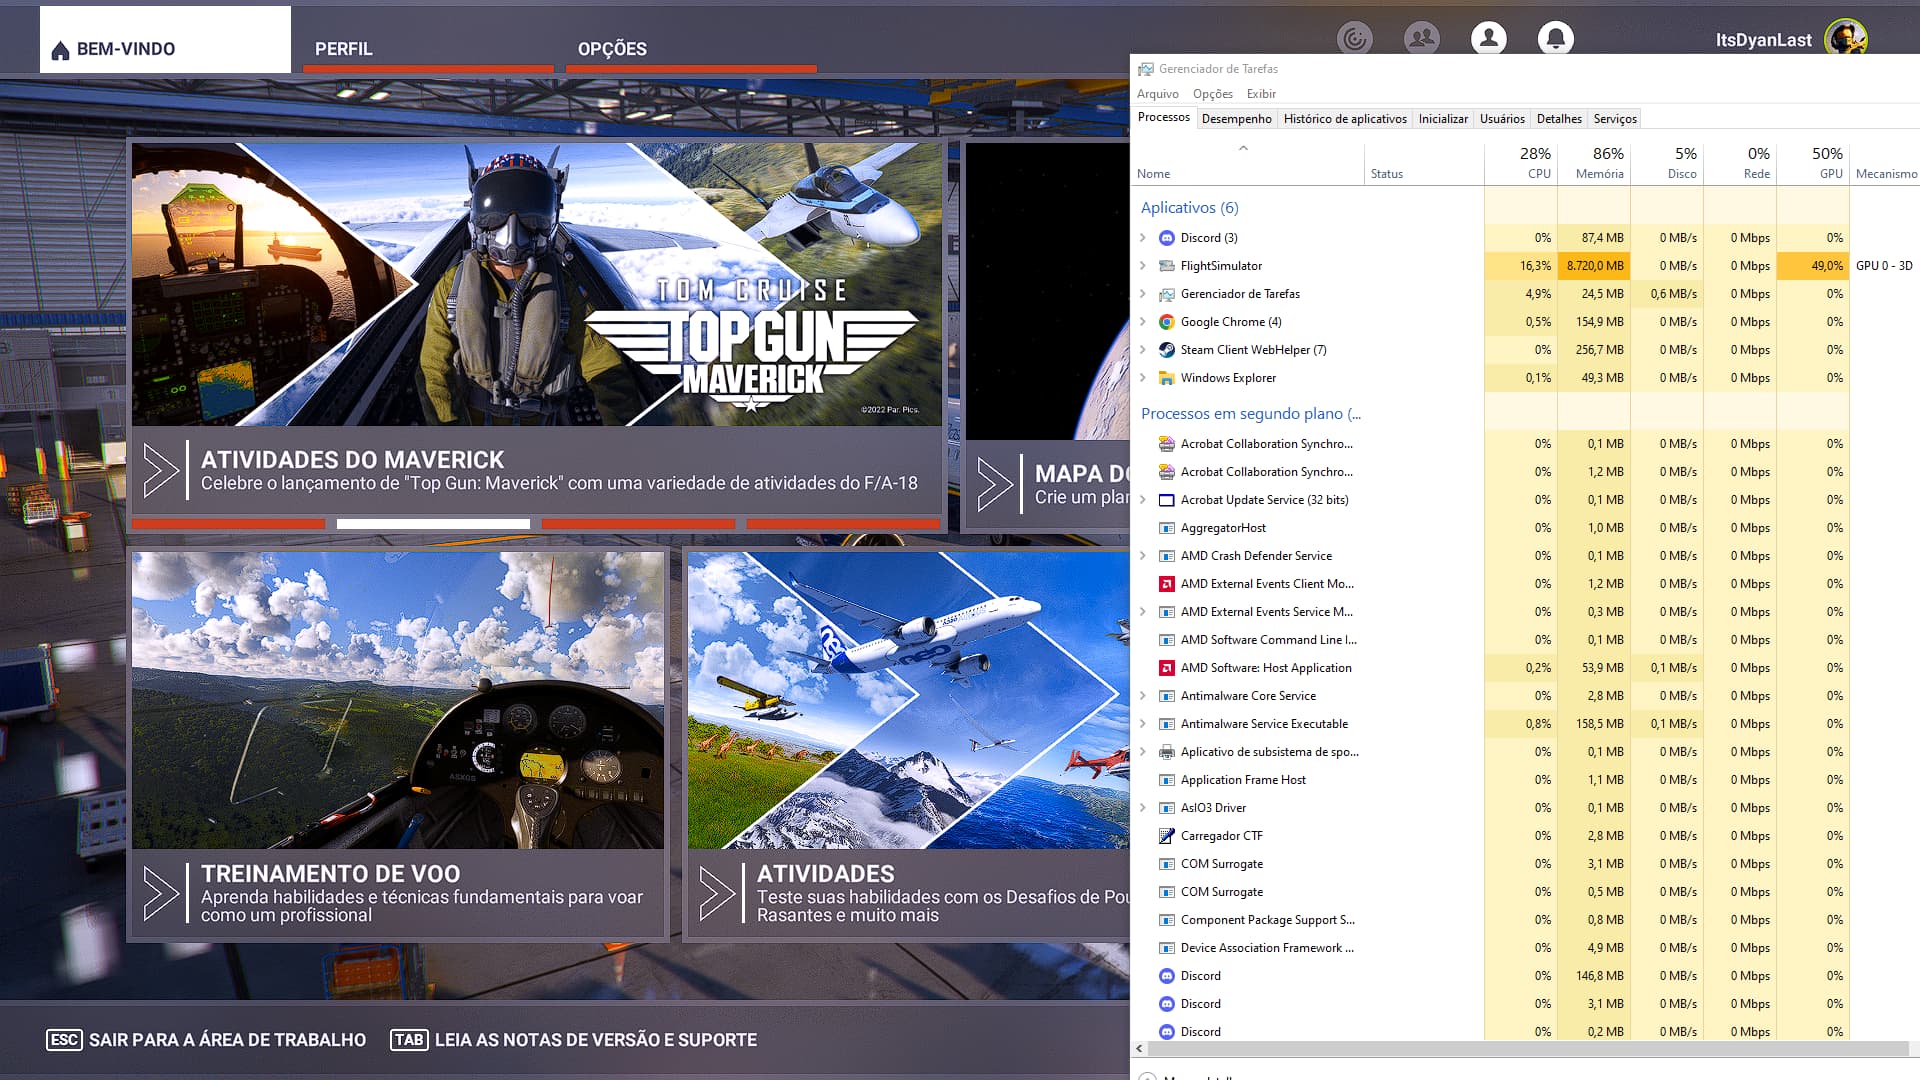Open the user account profile icon

(1488, 39)
